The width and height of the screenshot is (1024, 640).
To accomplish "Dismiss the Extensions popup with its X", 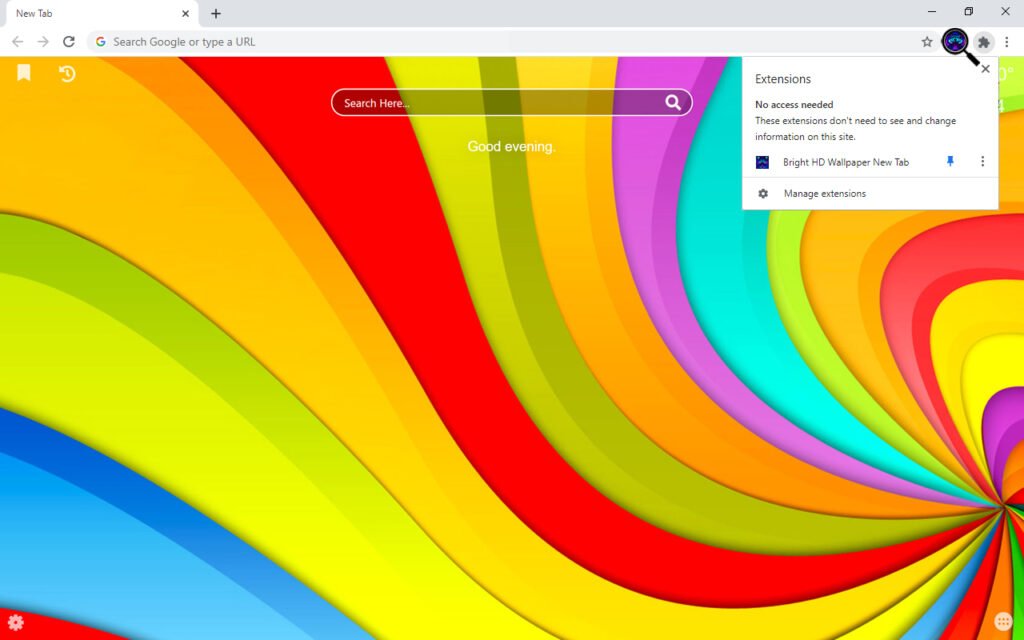I will pos(985,68).
